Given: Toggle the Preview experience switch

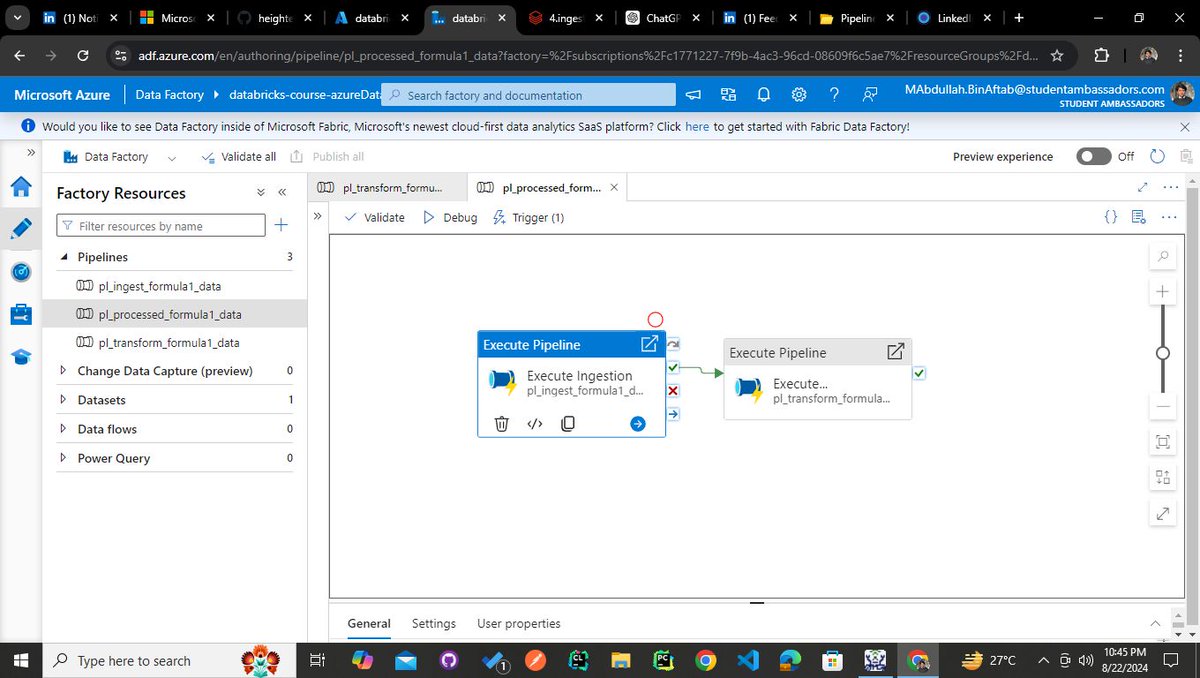Looking at the screenshot, I should [1094, 156].
